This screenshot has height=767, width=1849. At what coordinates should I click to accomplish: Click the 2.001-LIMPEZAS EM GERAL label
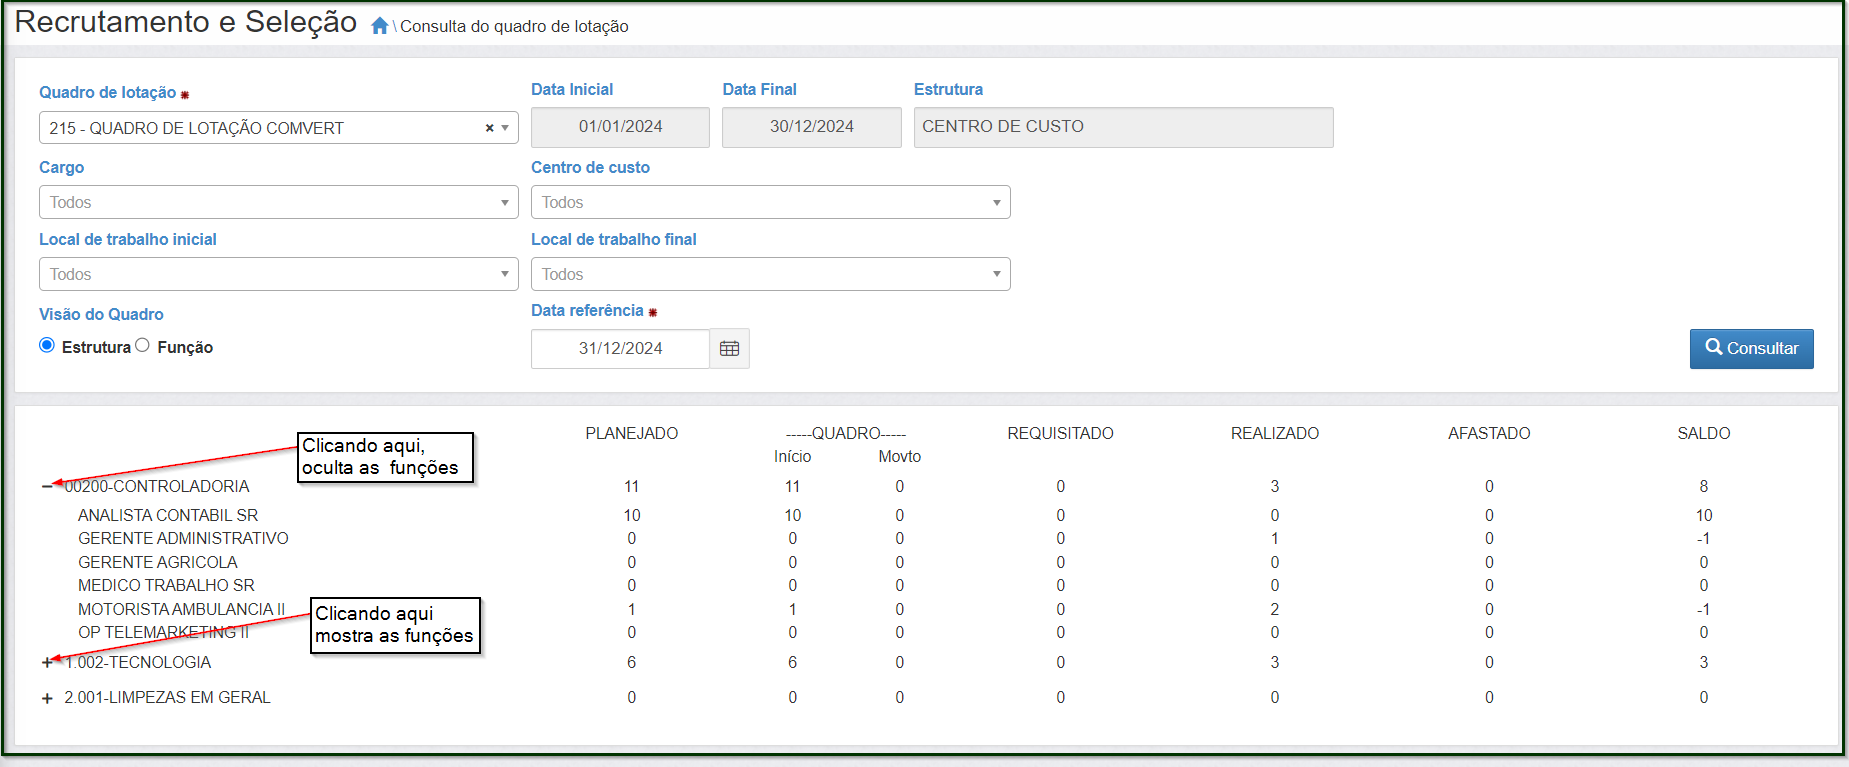[x=167, y=697]
